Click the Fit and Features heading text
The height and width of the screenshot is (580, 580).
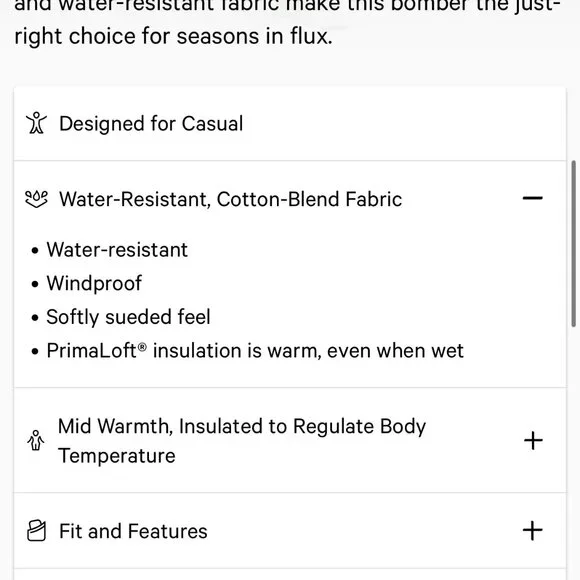(133, 531)
